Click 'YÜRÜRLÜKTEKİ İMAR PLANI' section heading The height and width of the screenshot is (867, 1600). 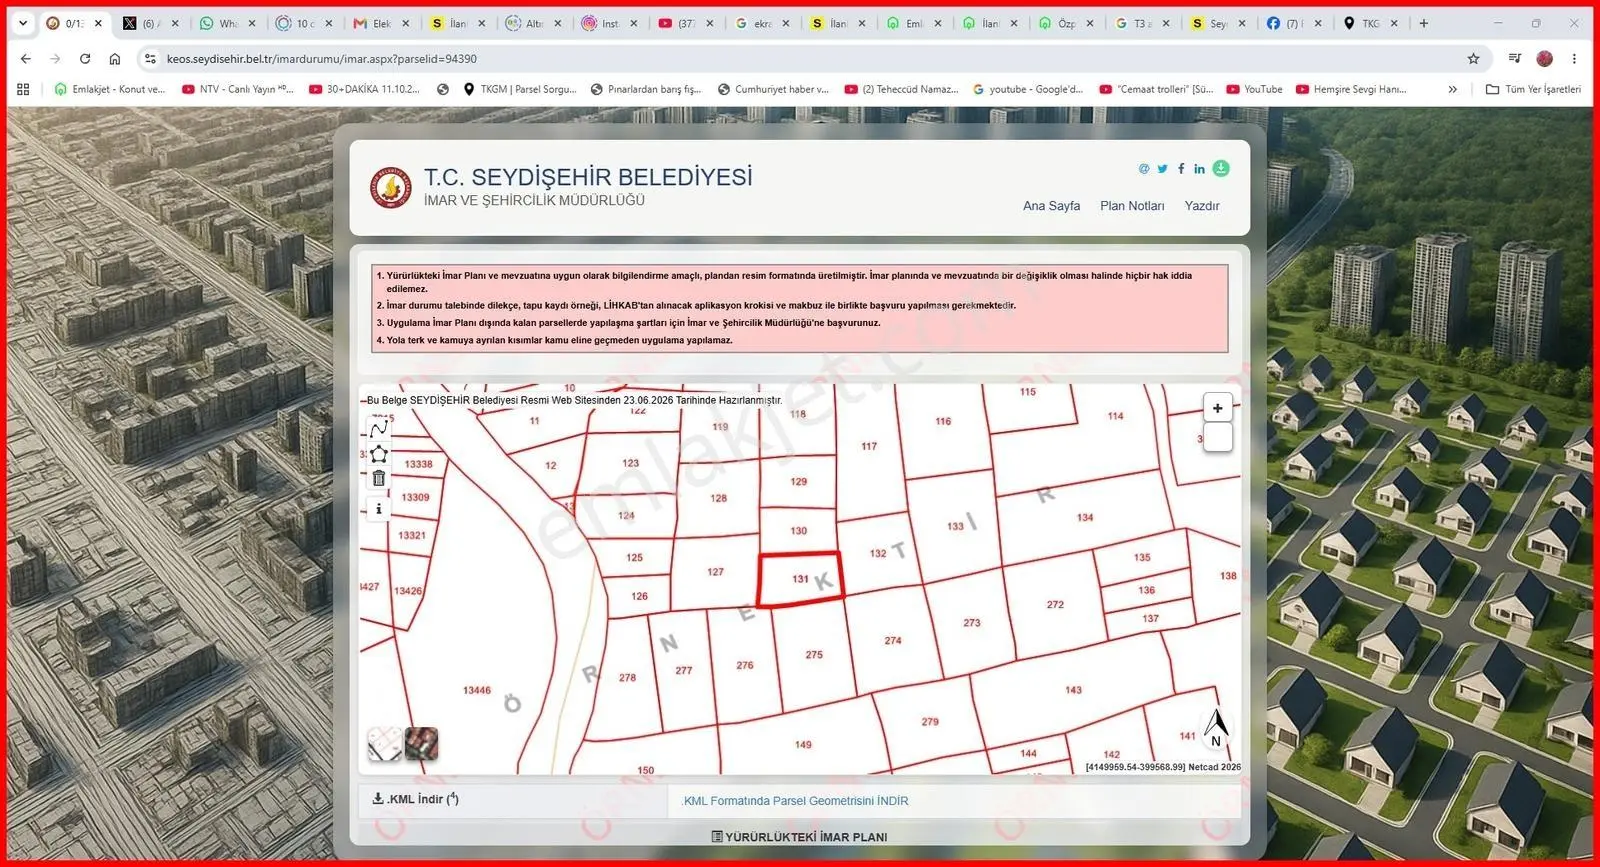click(799, 837)
